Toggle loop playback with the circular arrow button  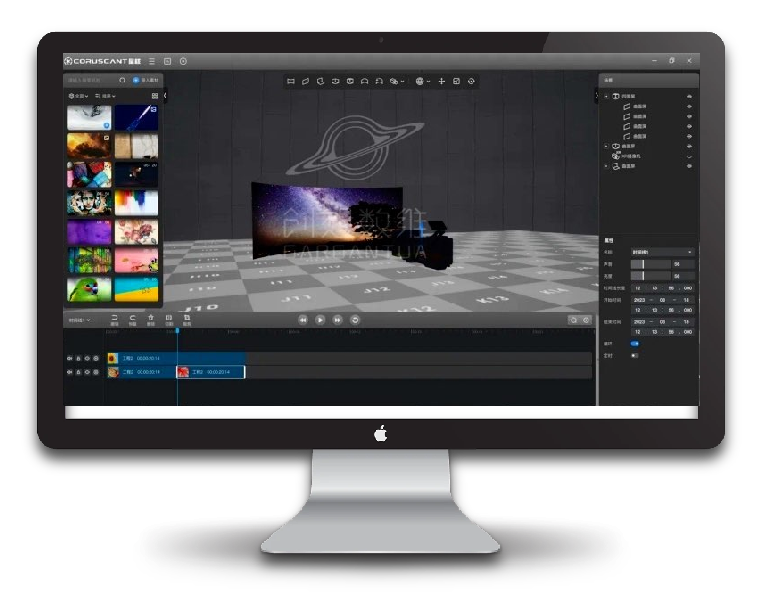coord(355,320)
